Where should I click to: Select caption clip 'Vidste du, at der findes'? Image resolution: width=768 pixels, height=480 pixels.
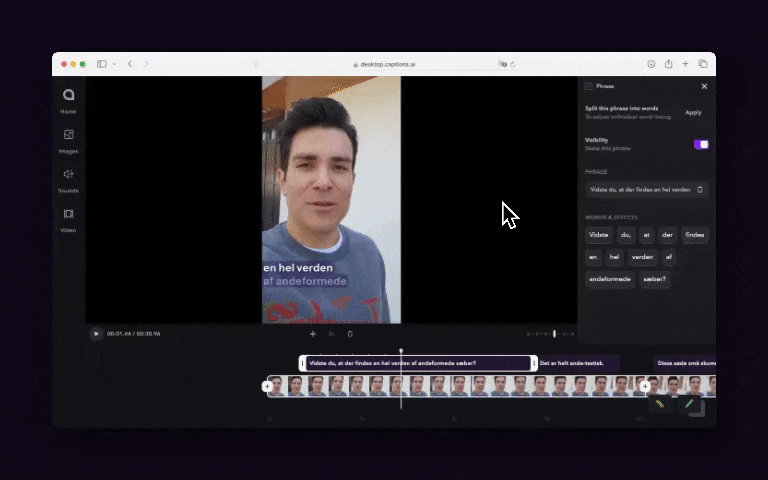(418, 363)
